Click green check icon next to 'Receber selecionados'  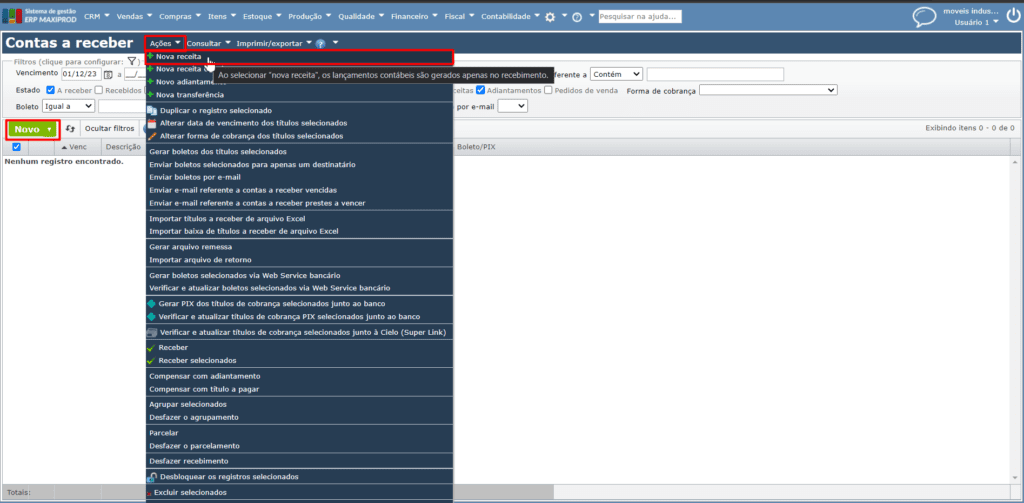[x=152, y=361]
